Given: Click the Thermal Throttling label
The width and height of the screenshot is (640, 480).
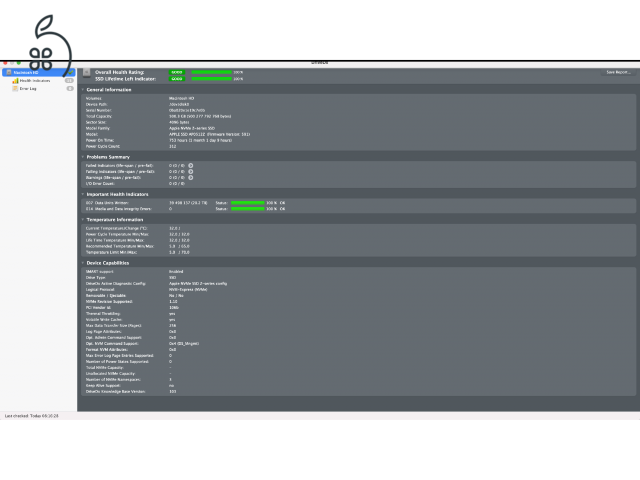Looking at the screenshot, I should [103, 314].
